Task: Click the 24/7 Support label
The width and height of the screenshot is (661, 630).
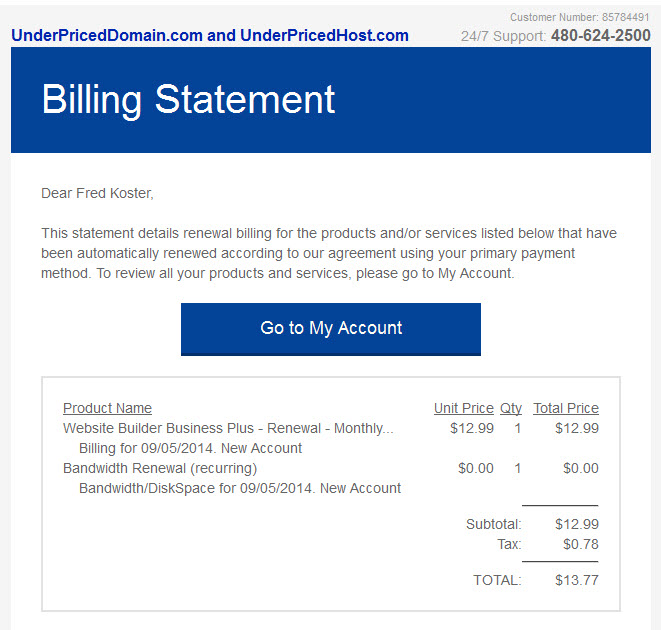Action: tap(504, 36)
